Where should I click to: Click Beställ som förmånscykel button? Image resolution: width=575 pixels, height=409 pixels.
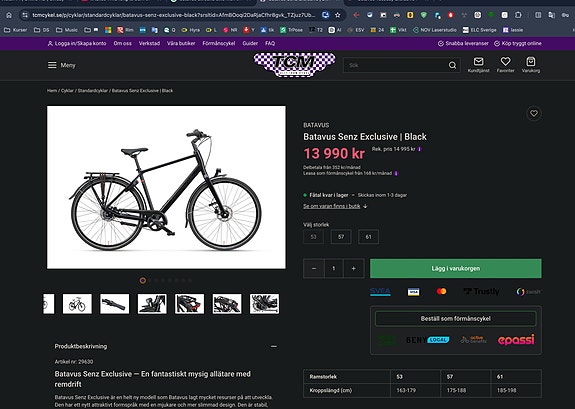[455, 318]
